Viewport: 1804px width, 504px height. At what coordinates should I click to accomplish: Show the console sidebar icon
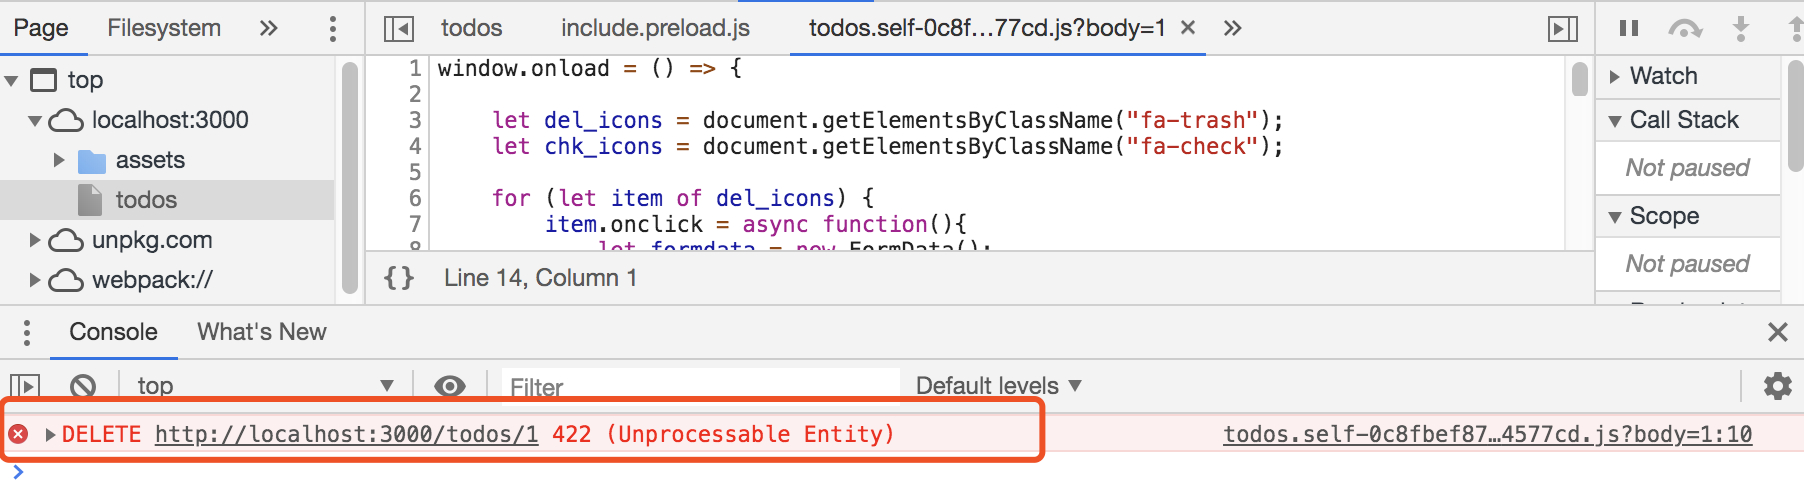(25, 386)
